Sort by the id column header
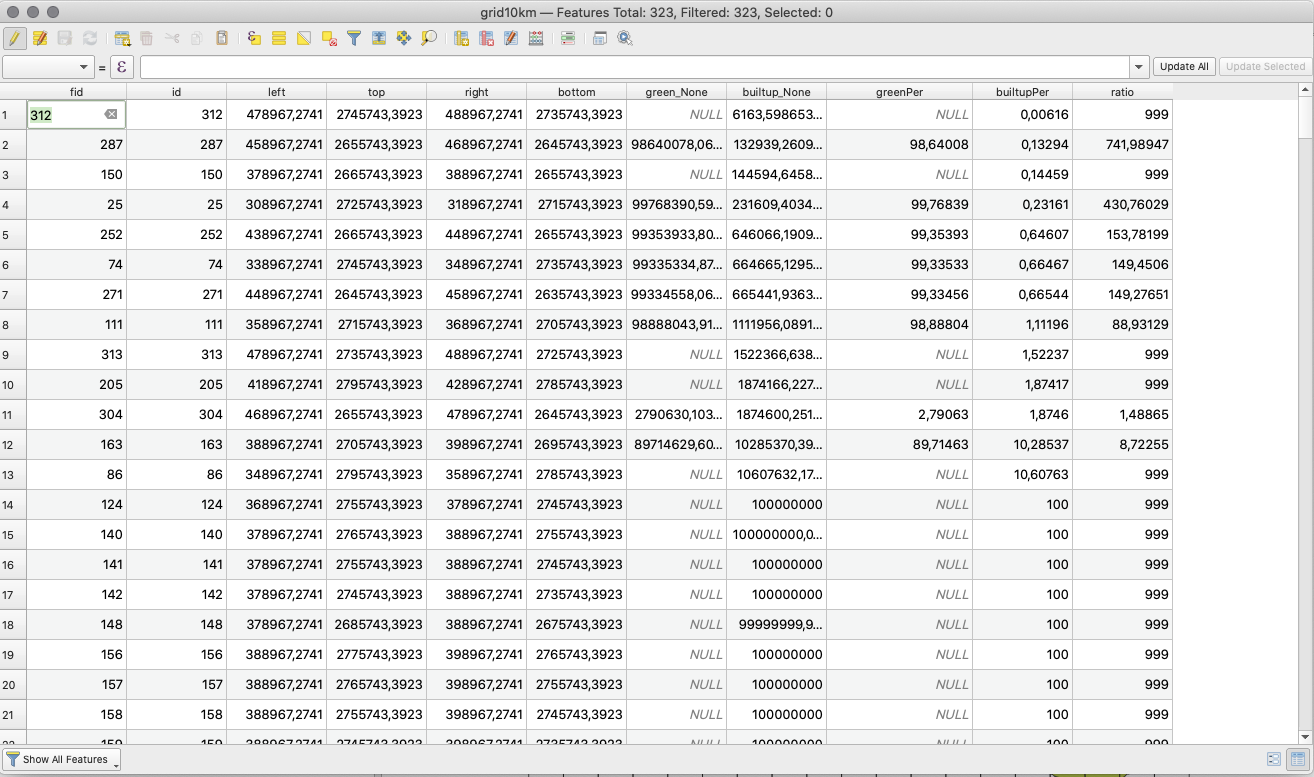 click(176, 92)
